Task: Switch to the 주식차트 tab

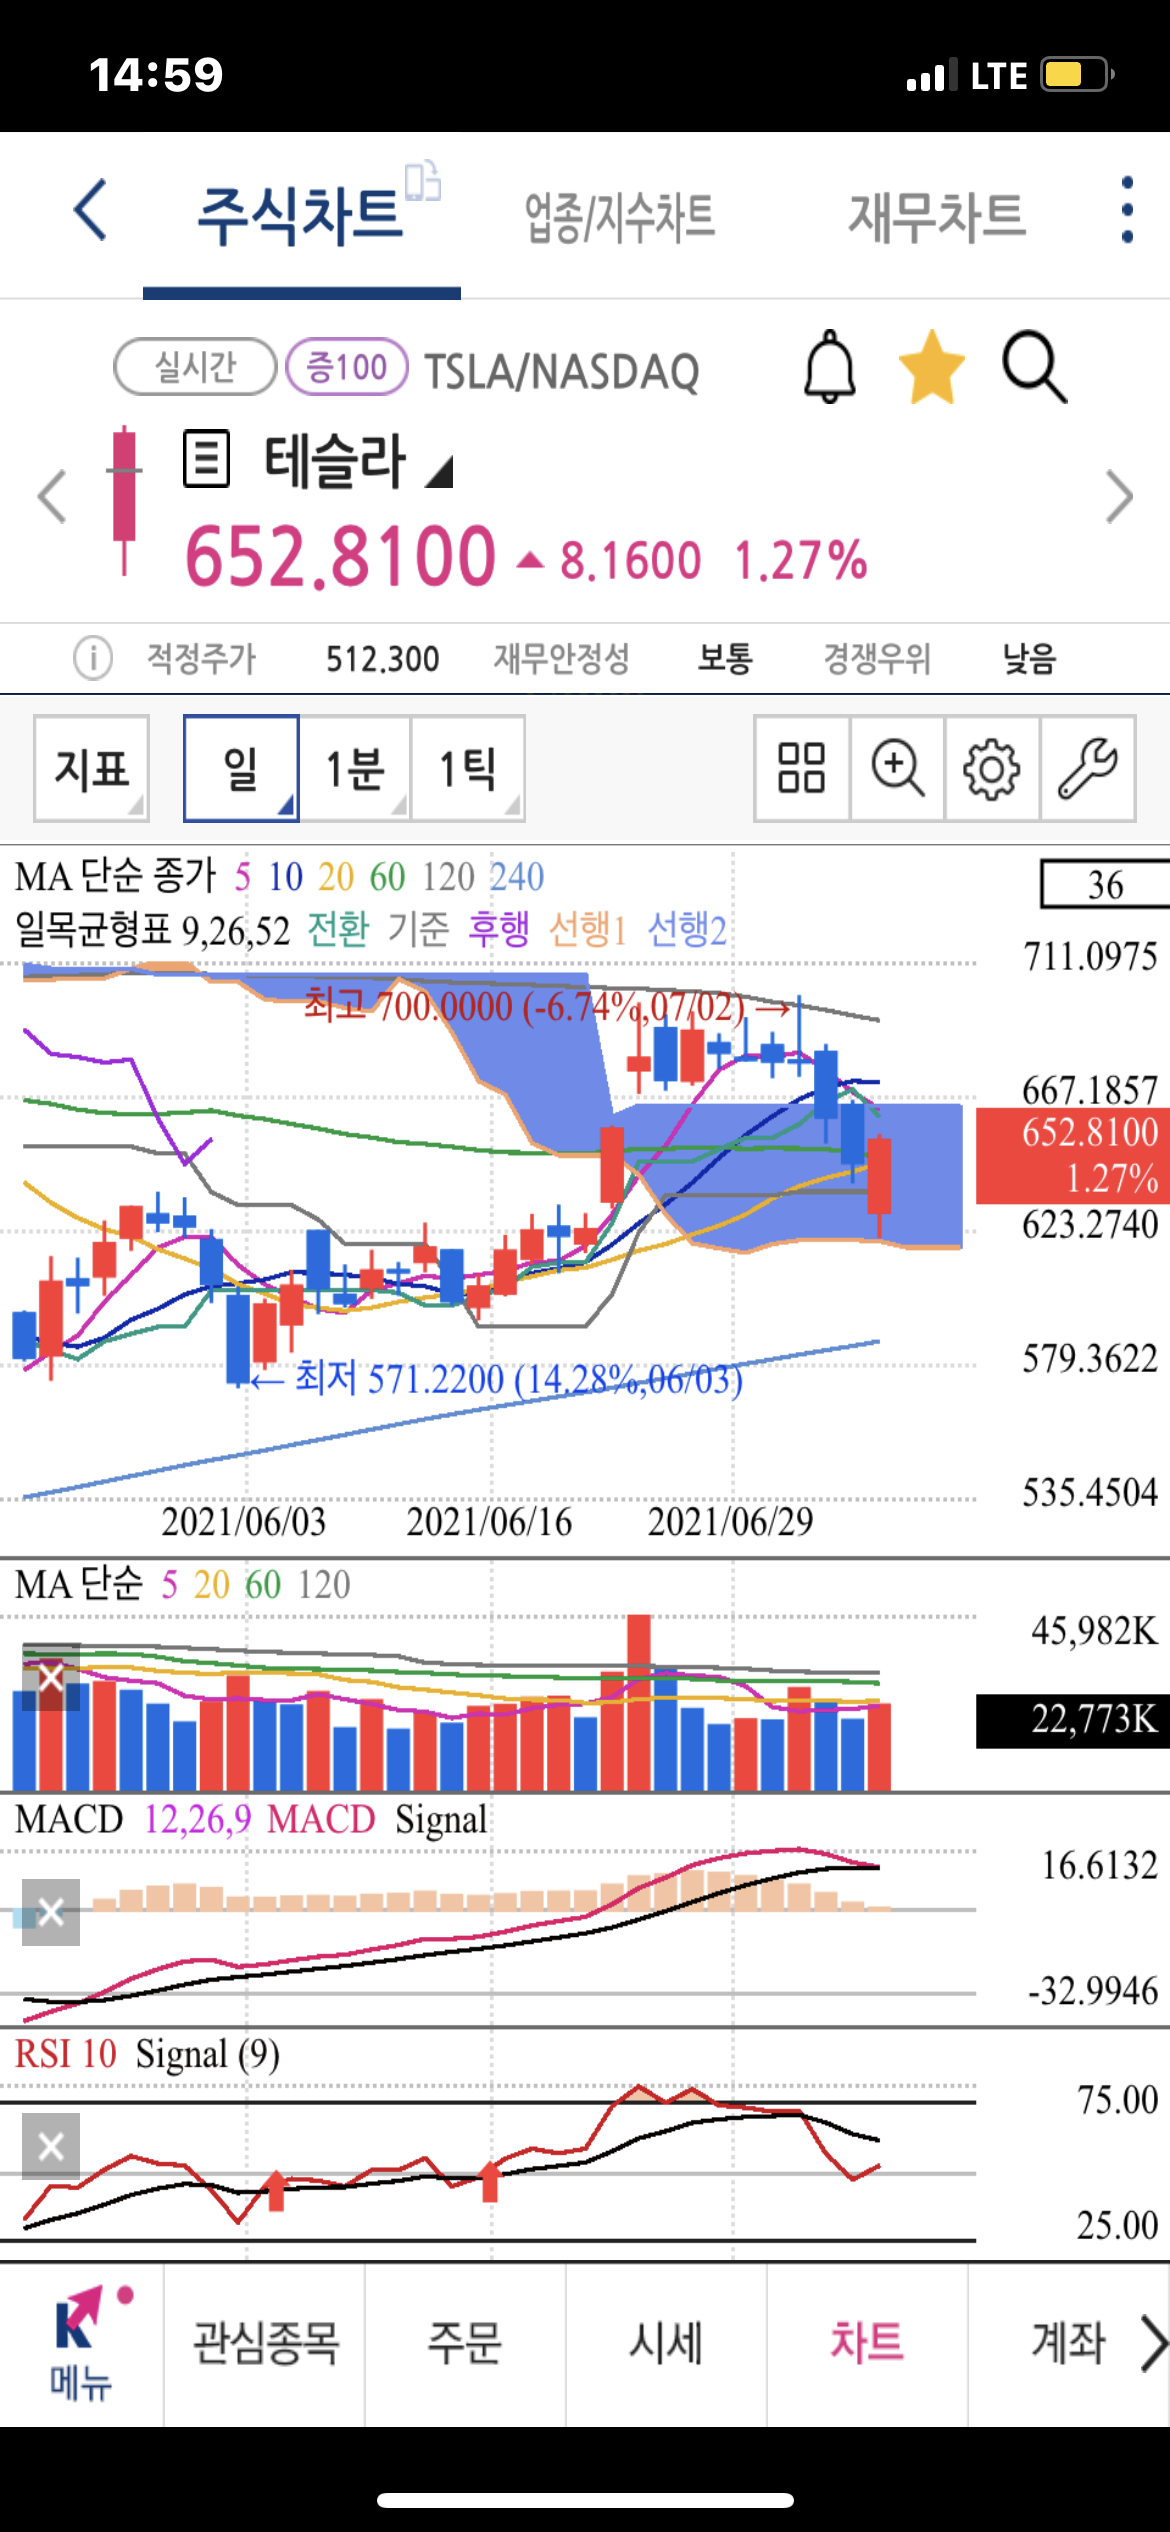Action: coord(300,215)
